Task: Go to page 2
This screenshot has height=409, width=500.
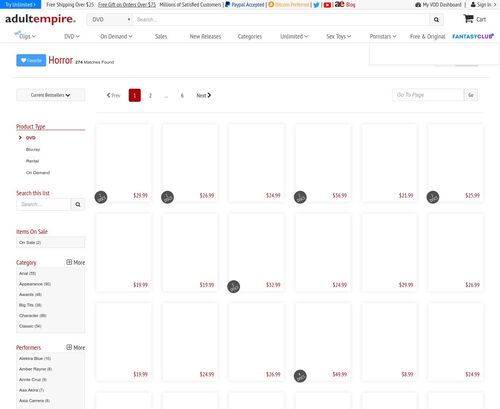Action: coord(150,95)
